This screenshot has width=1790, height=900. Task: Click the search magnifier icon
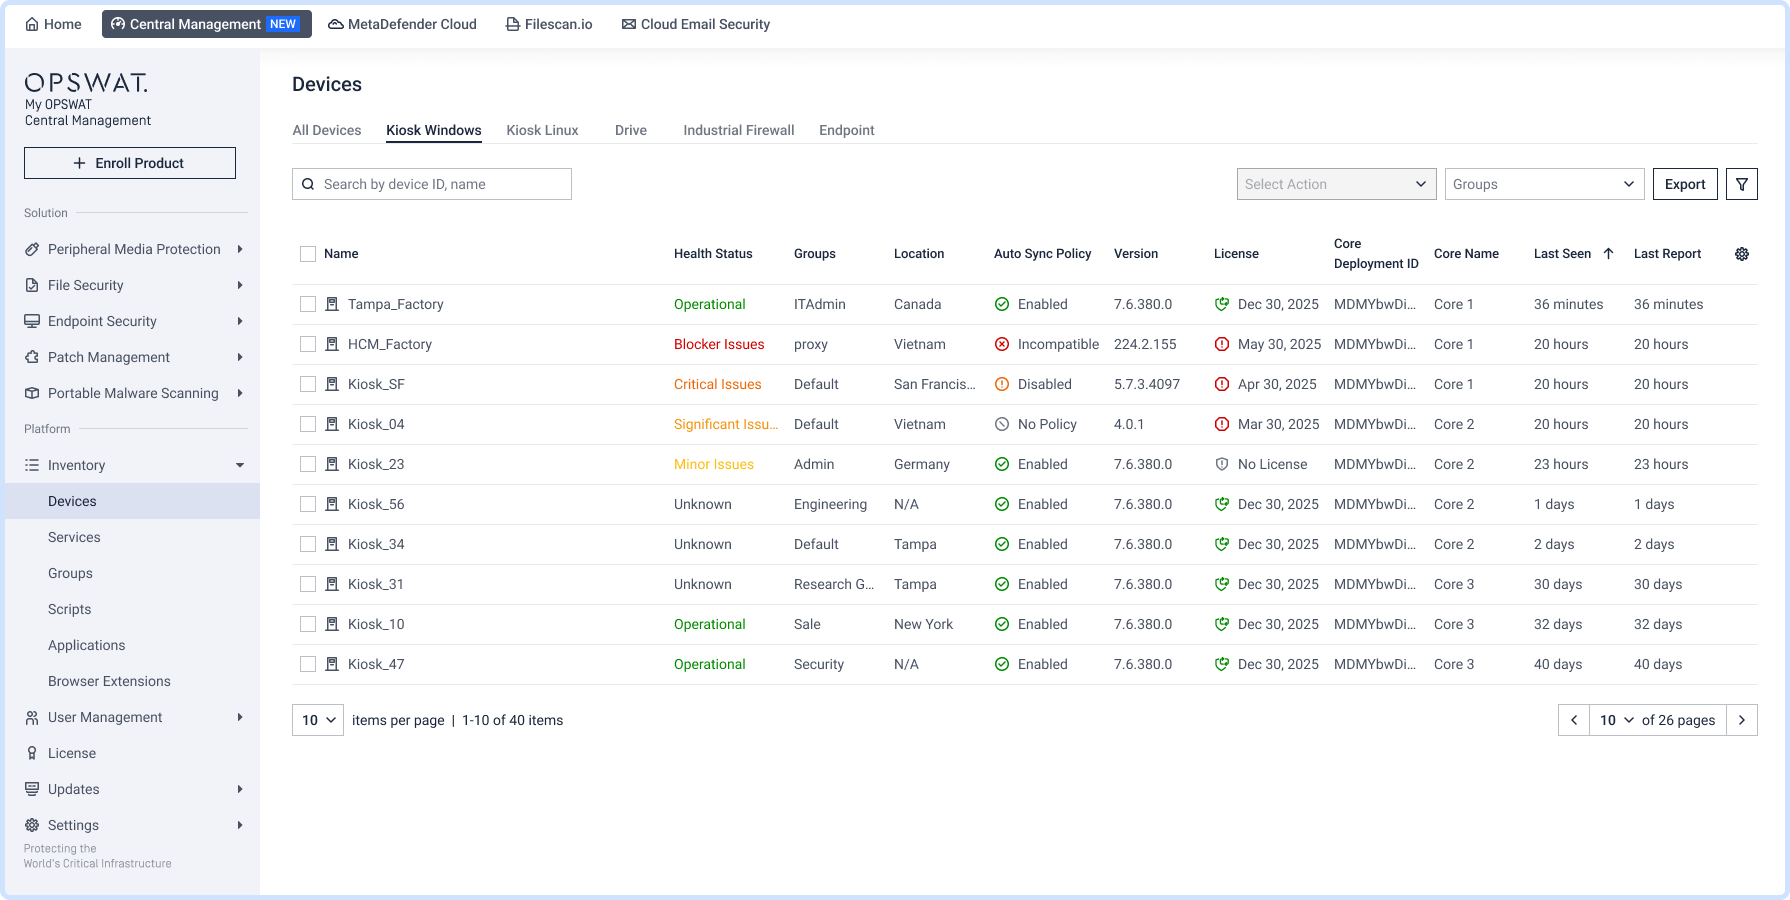pos(308,184)
